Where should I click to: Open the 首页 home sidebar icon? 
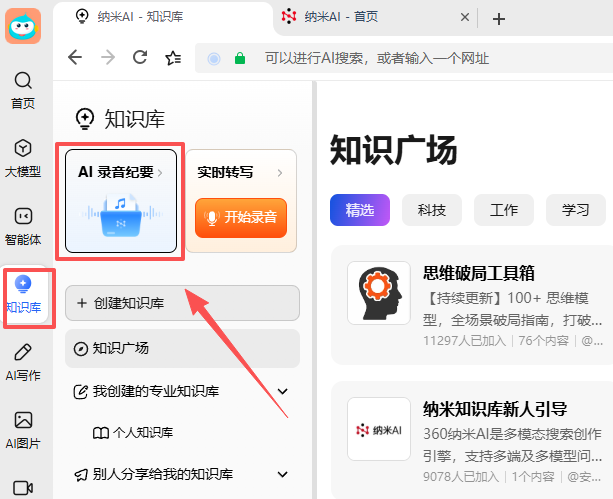[x=23, y=88]
